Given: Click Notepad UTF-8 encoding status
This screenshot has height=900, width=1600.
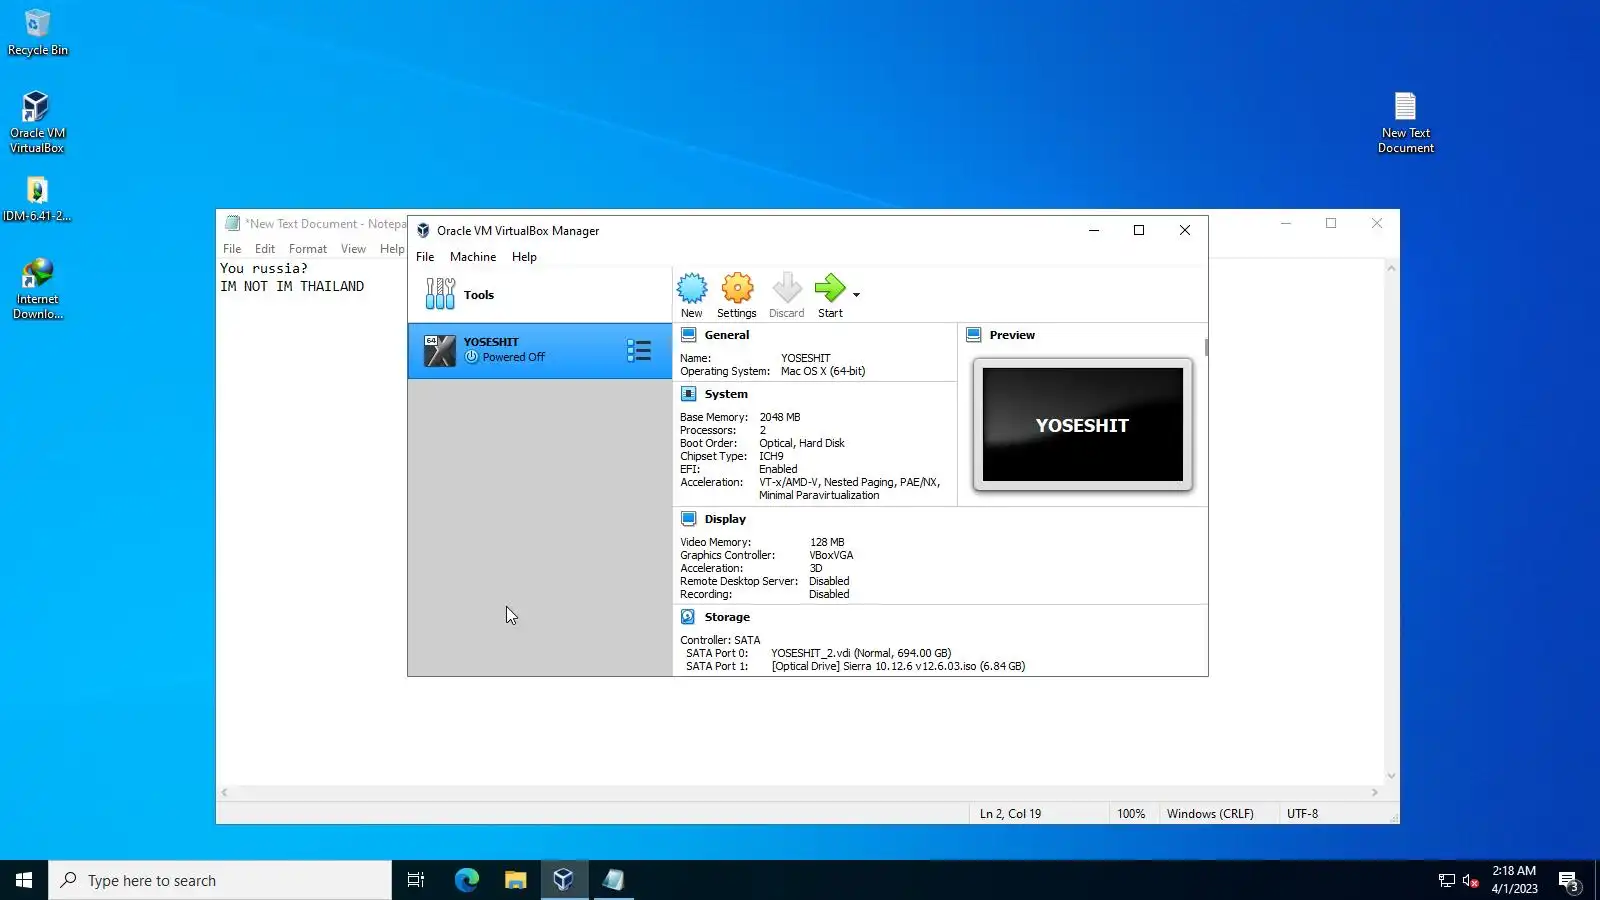Looking at the screenshot, I should pos(1302,814).
